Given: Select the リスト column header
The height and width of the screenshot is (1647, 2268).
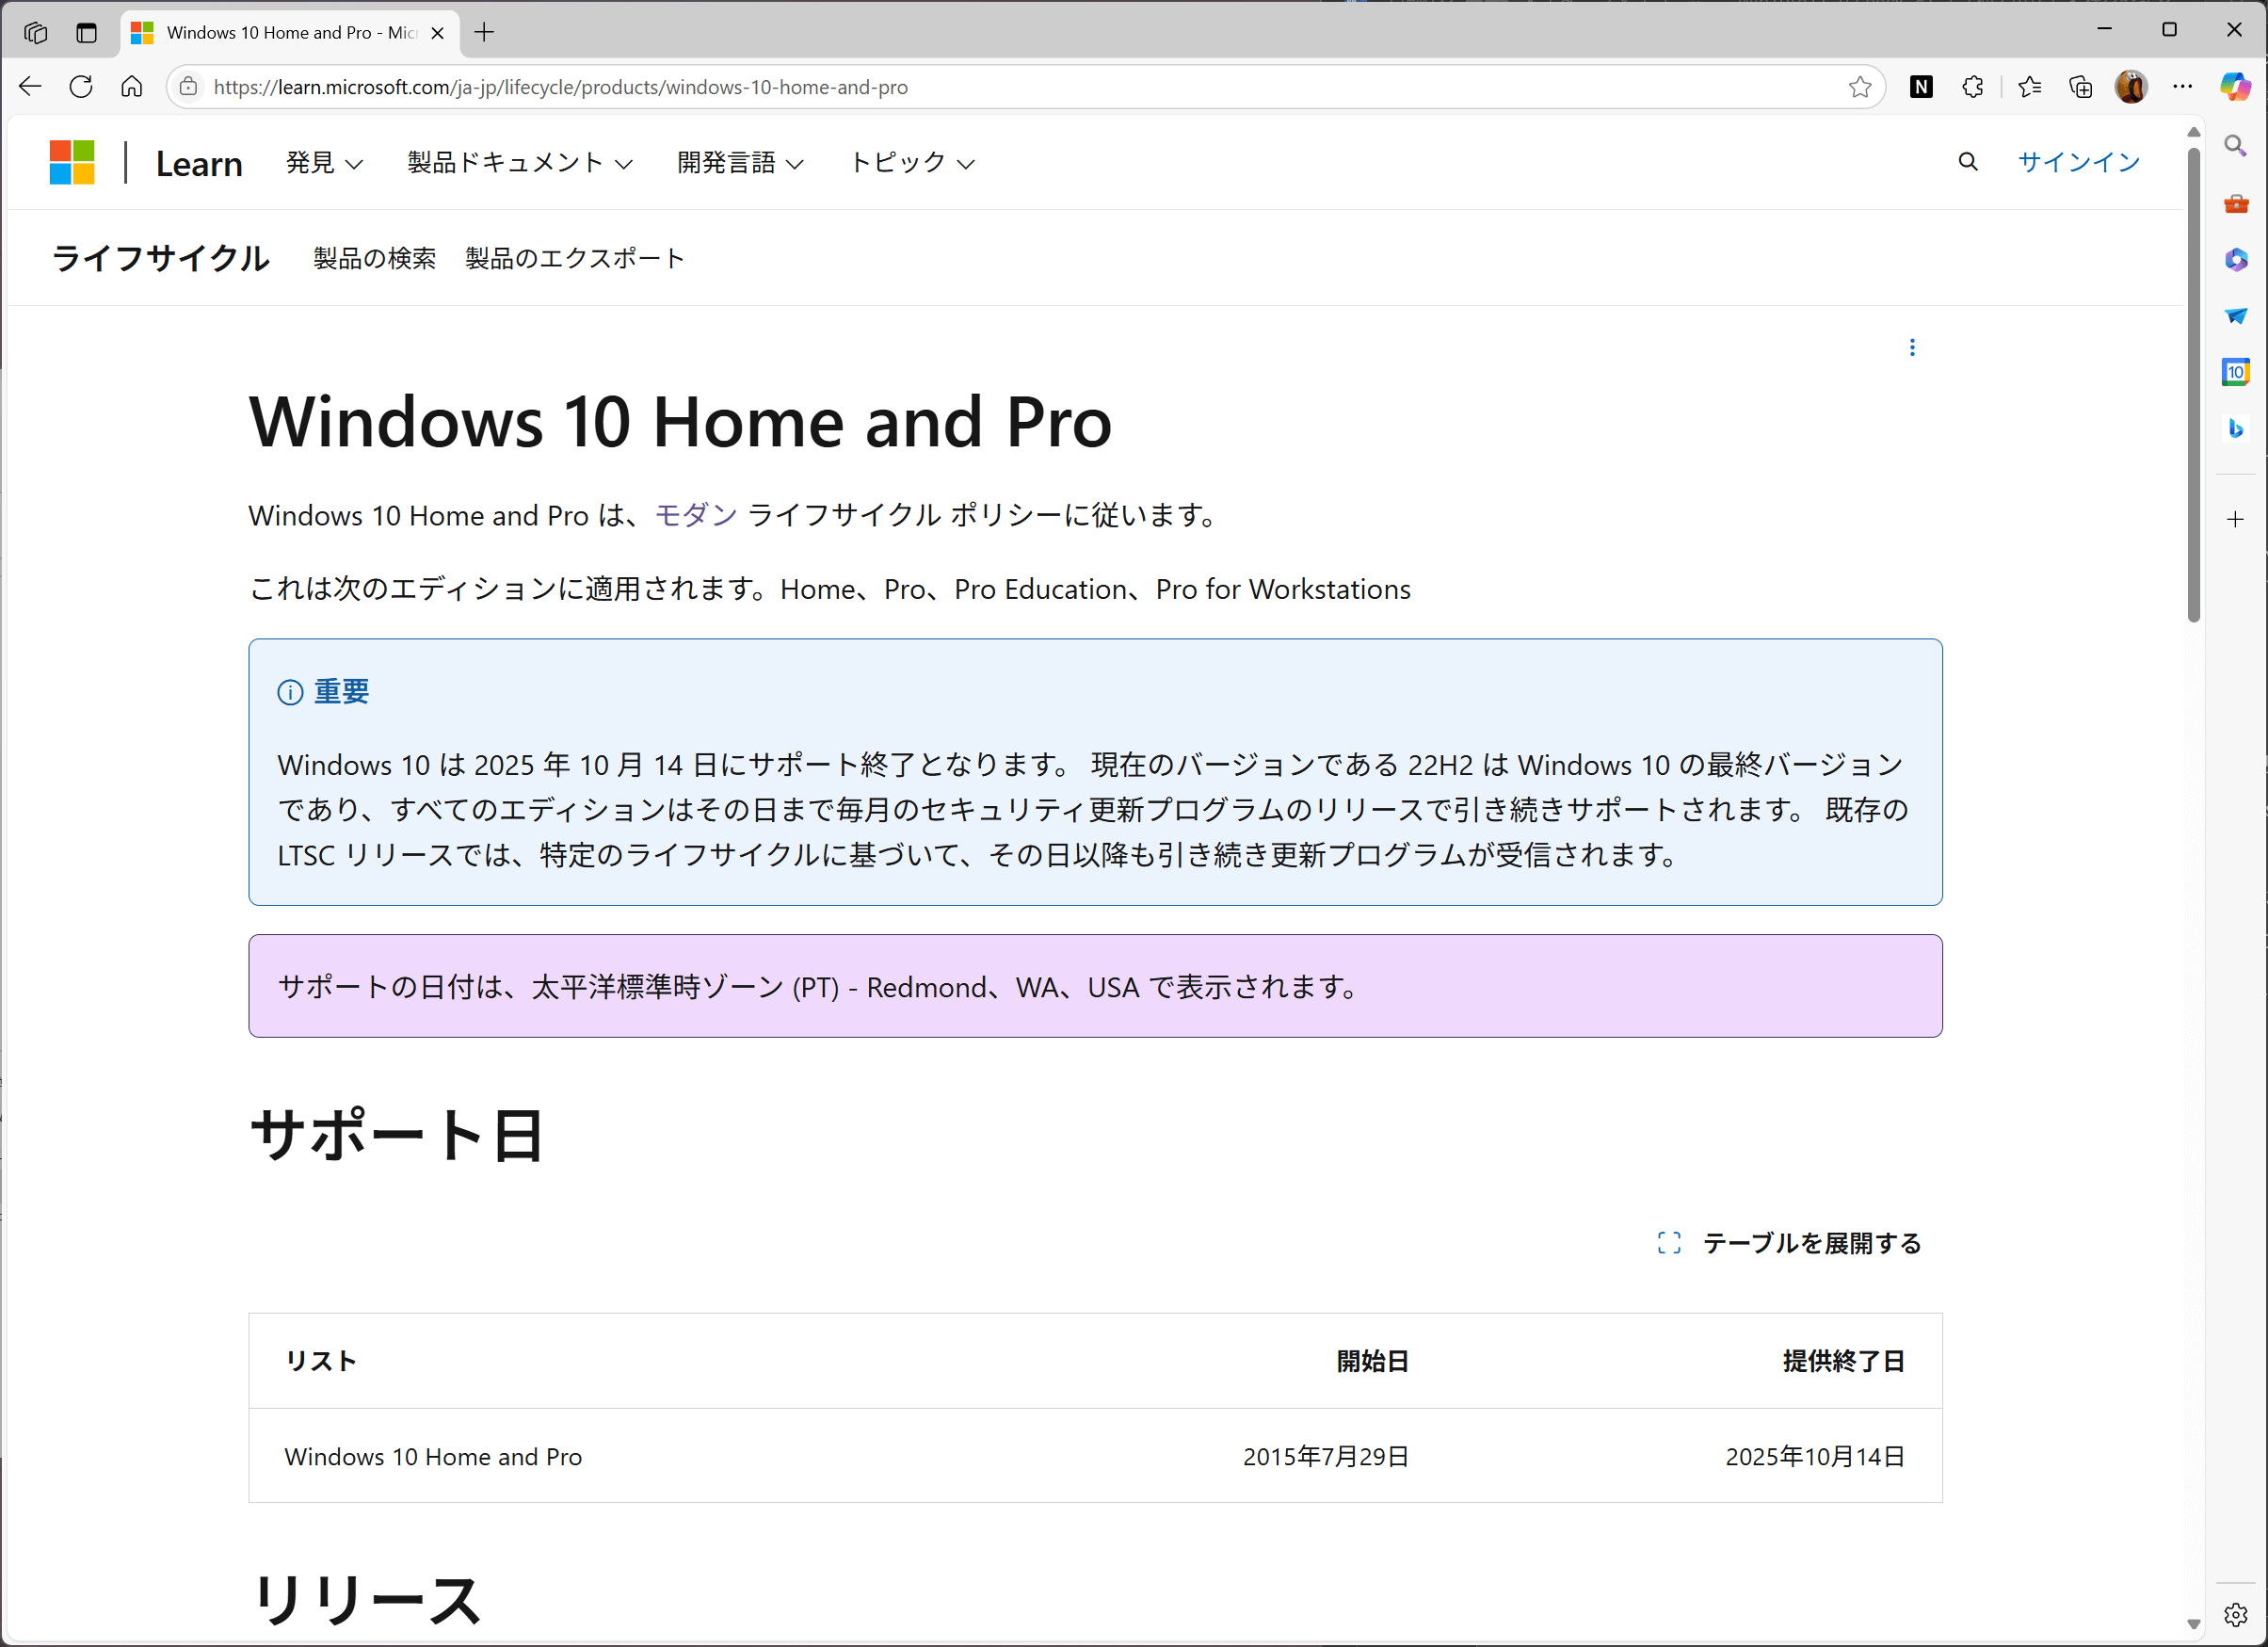Looking at the screenshot, I should pyautogui.click(x=321, y=1361).
